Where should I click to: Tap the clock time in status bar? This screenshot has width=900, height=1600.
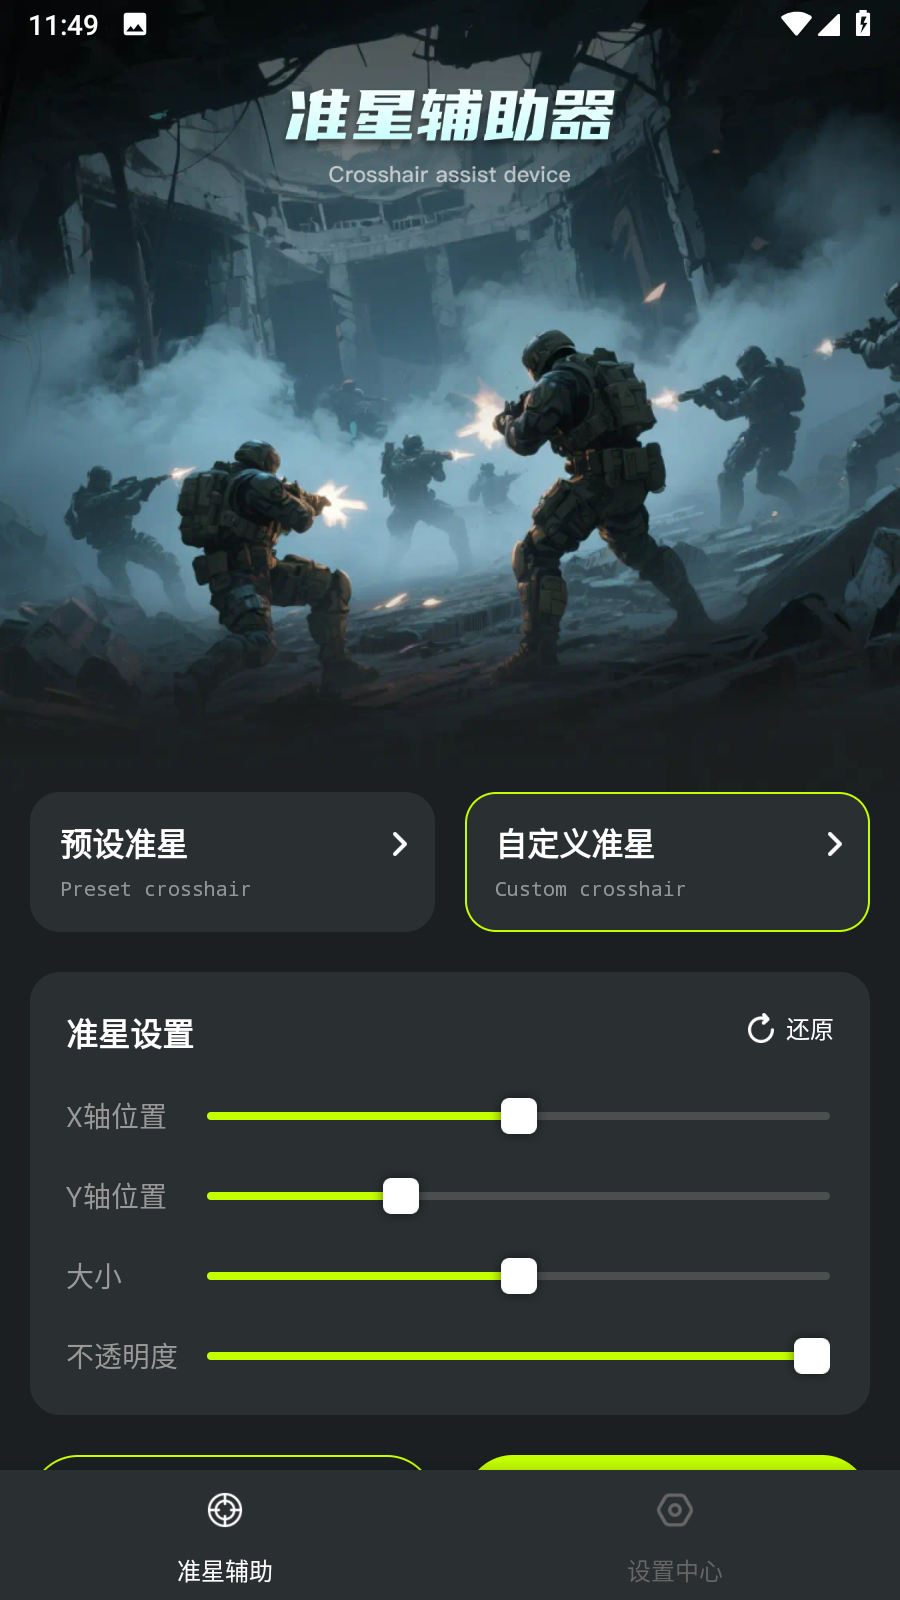[x=64, y=25]
